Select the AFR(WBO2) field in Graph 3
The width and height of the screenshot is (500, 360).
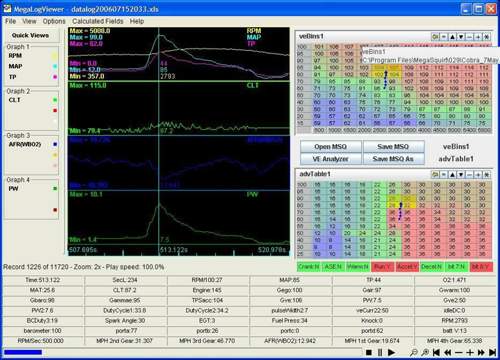[x=25, y=144]
